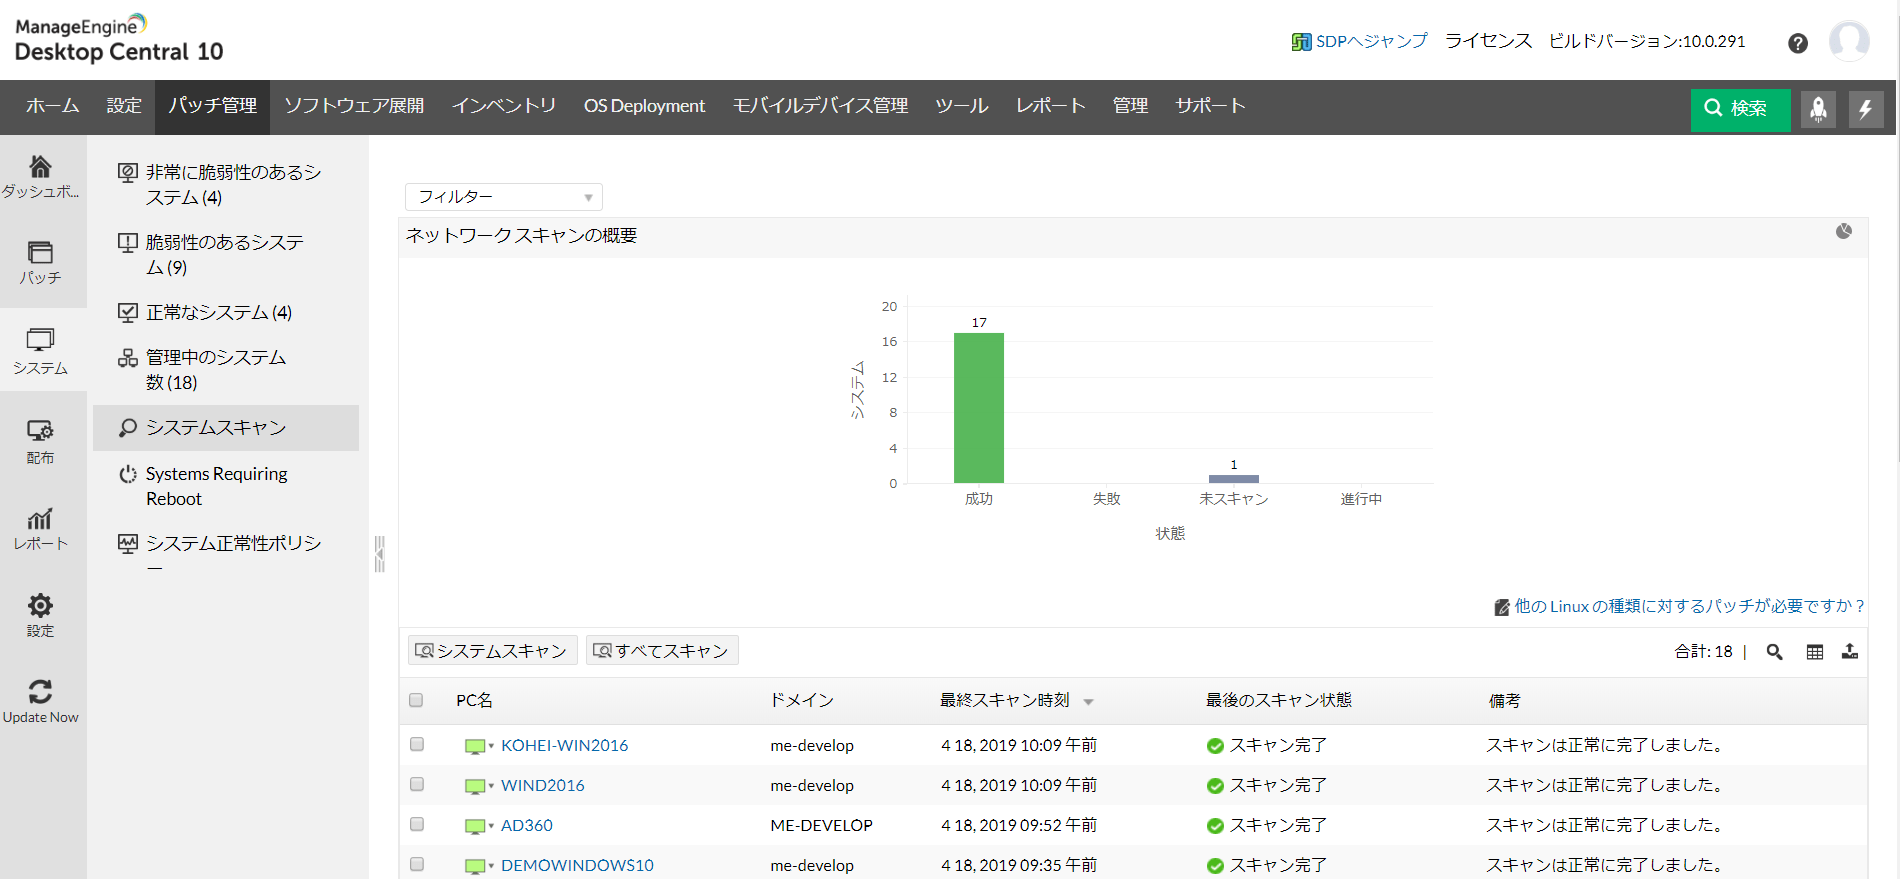Viewport: 1900px width, 879px height.
Task: Click the すべてスキャン button
Action: point(661,651)
